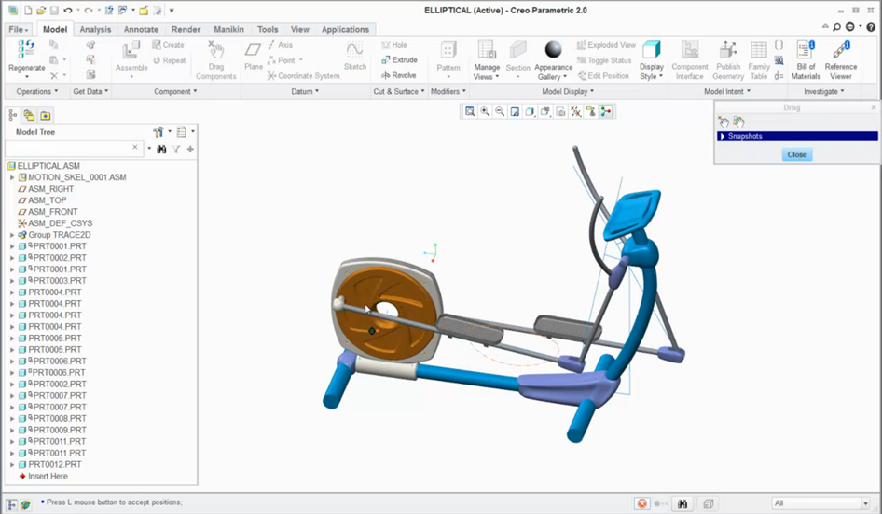This screenshot has width=882, height=514.
Task: Click Edit Position button
Action: coord(603,75)
